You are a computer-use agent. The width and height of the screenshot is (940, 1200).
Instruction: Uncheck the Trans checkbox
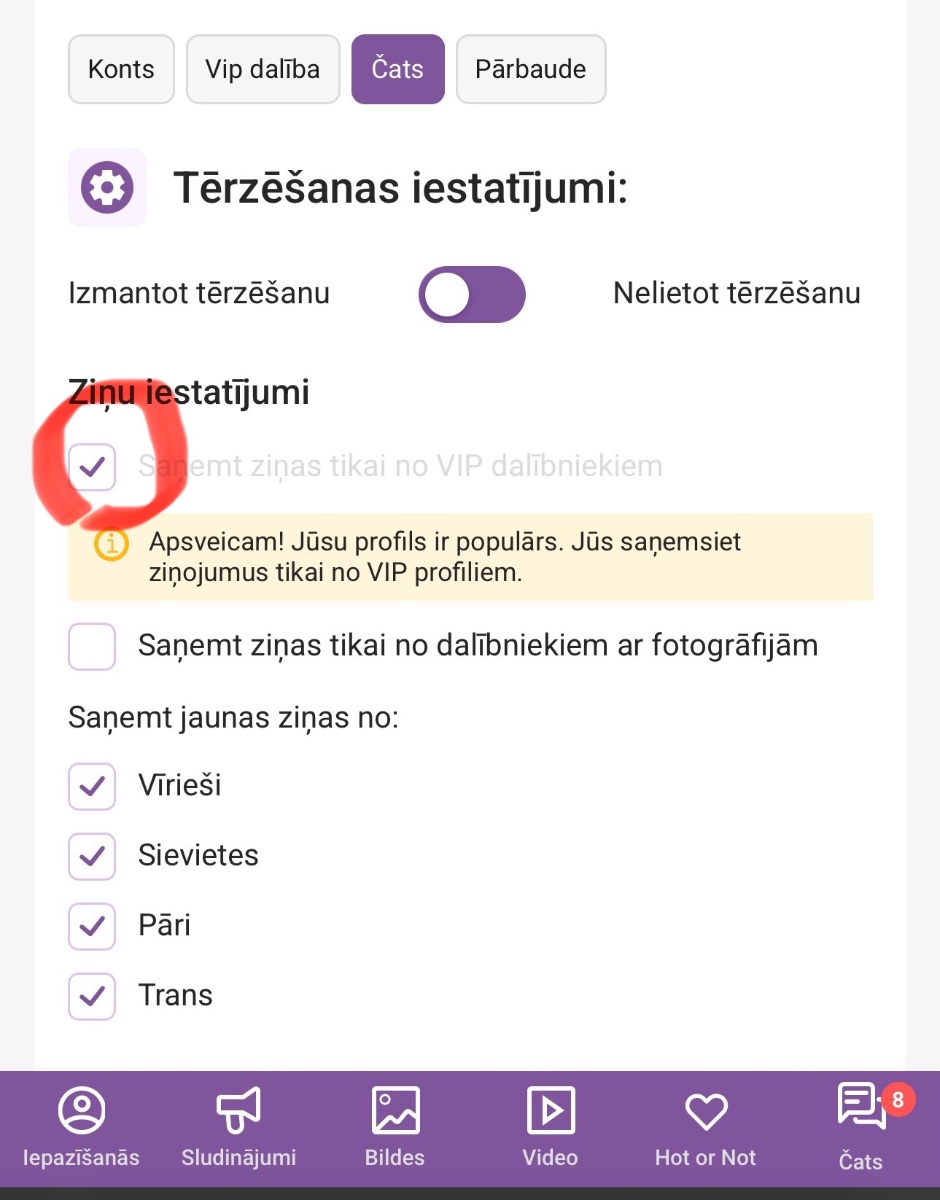point(93,996)
